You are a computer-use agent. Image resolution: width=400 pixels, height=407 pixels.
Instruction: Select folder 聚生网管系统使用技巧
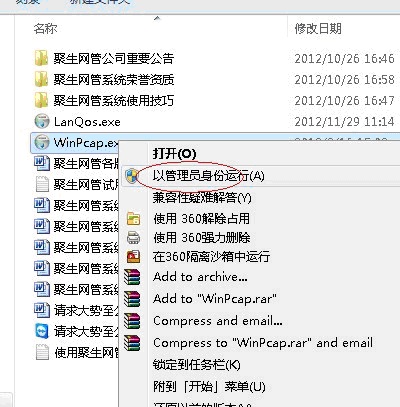(114, 100)
